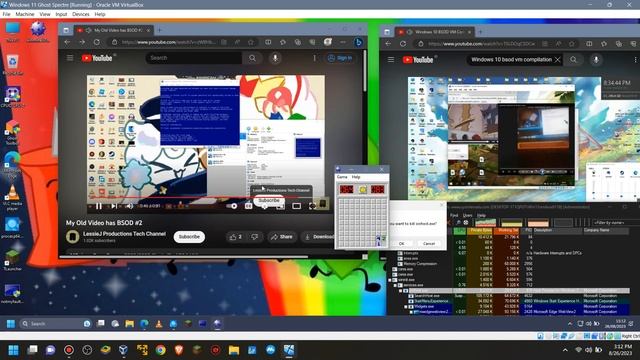Click OK in the kill svchost dialog
The height and width of the screenshot is (360, 640).
(x=401, y=244)
